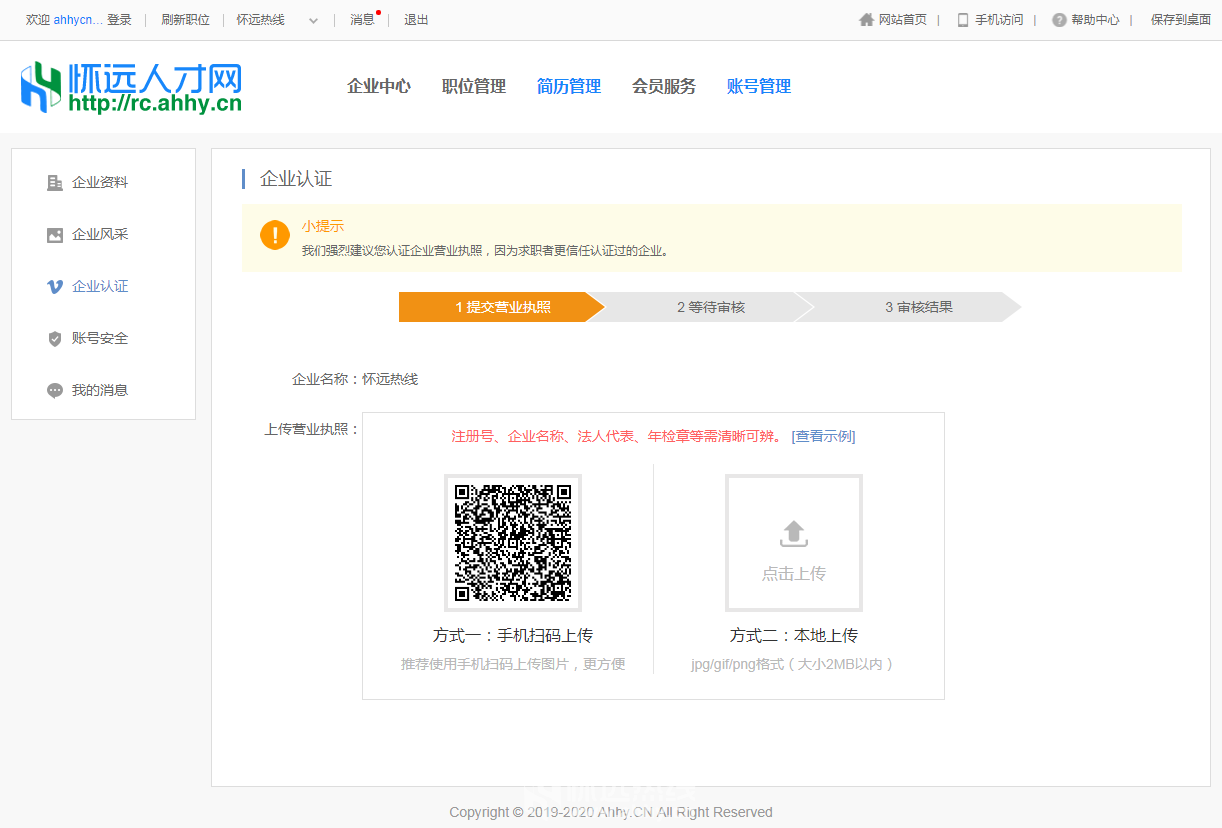
Task: Open the 企业中心 menu
Action: point(379,87)
